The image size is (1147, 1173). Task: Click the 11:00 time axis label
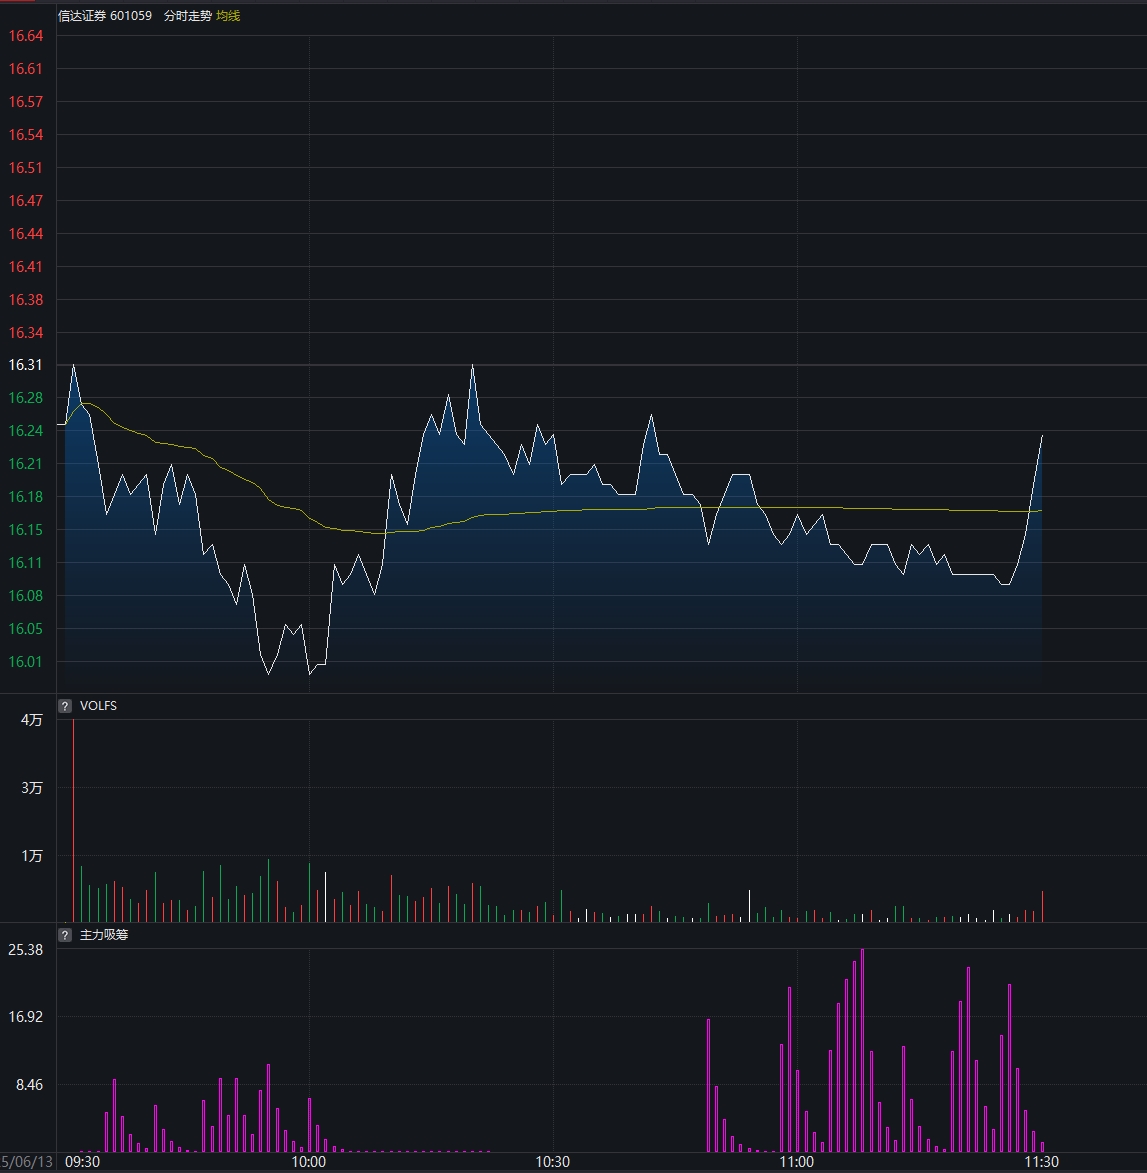[x=796, y=1162]
